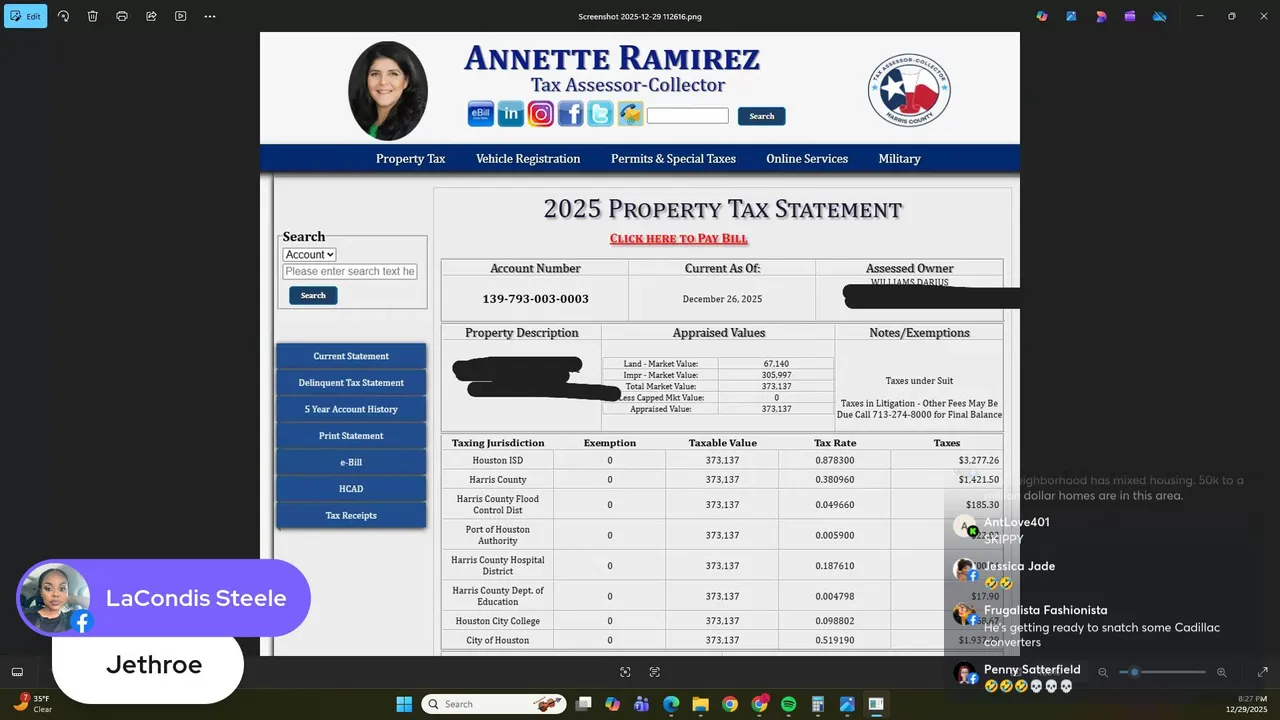Screen dimensions: 1280x720
Task: Click the zoom level slider
Action: 1162,672
